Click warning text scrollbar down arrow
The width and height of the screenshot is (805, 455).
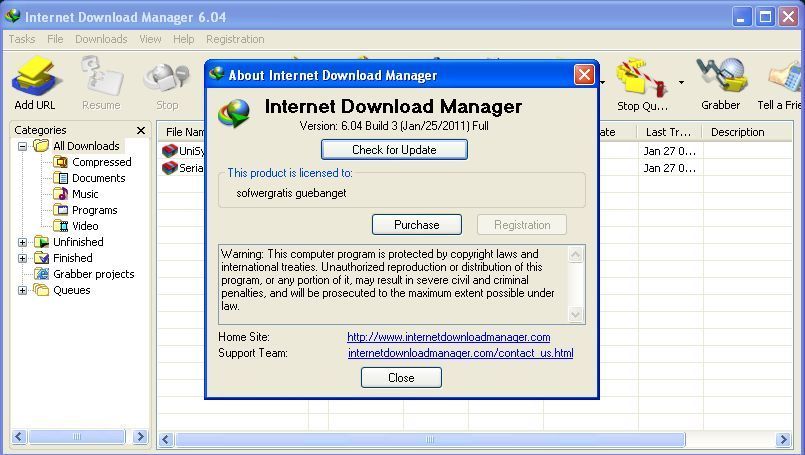576,314
